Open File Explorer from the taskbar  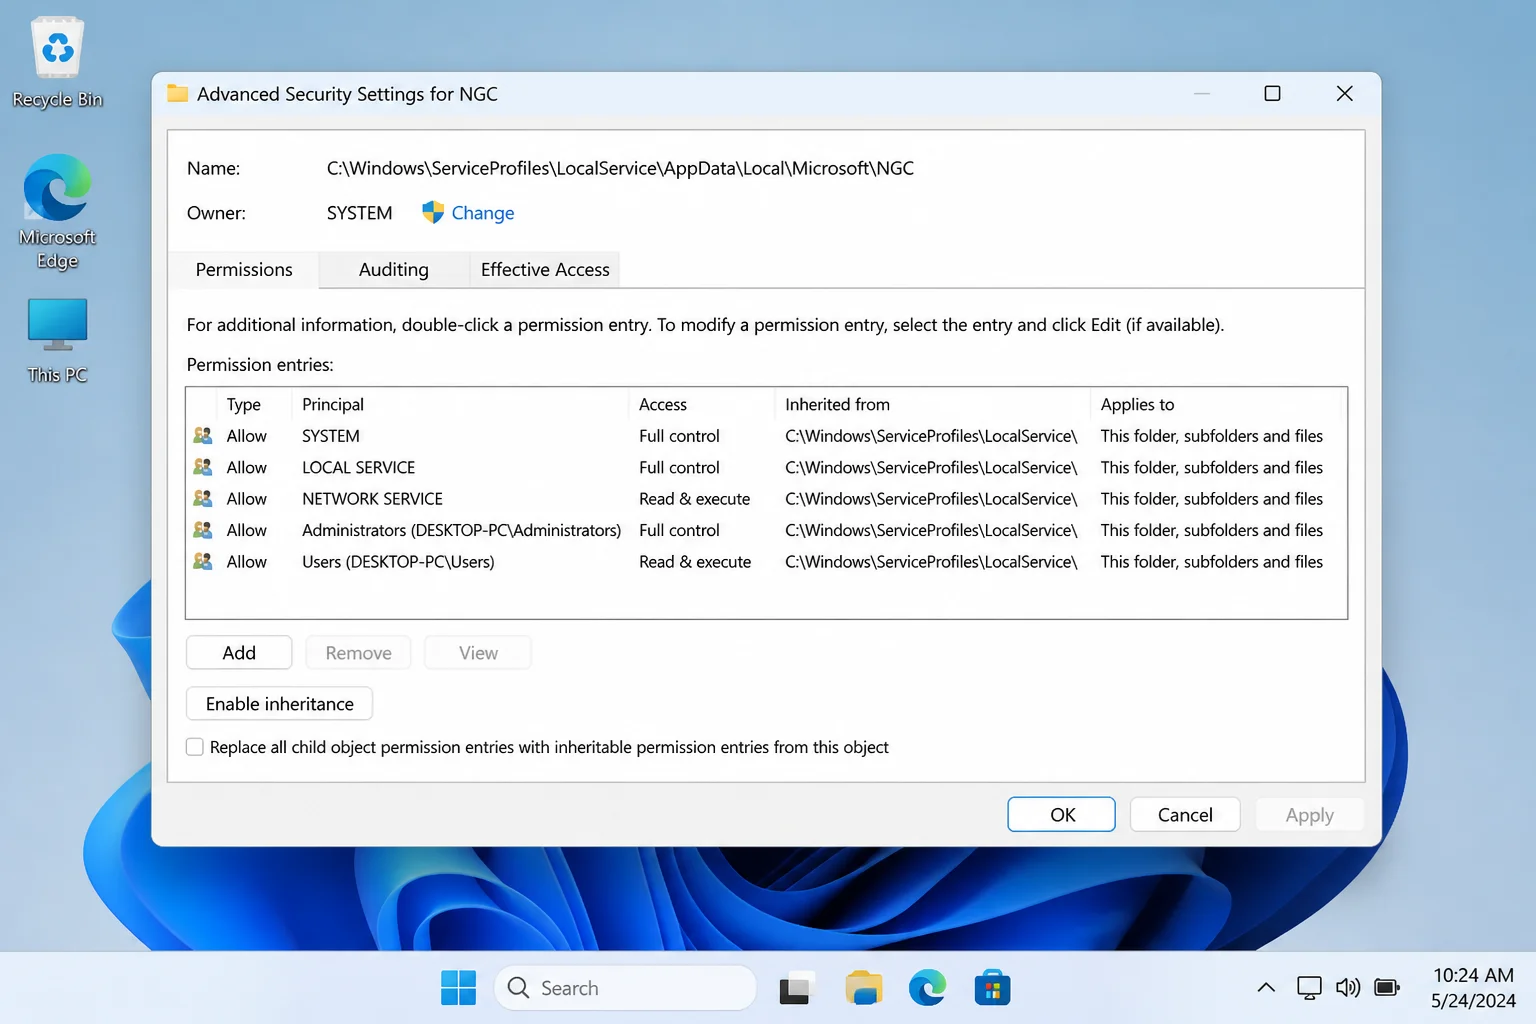point(863,988)
